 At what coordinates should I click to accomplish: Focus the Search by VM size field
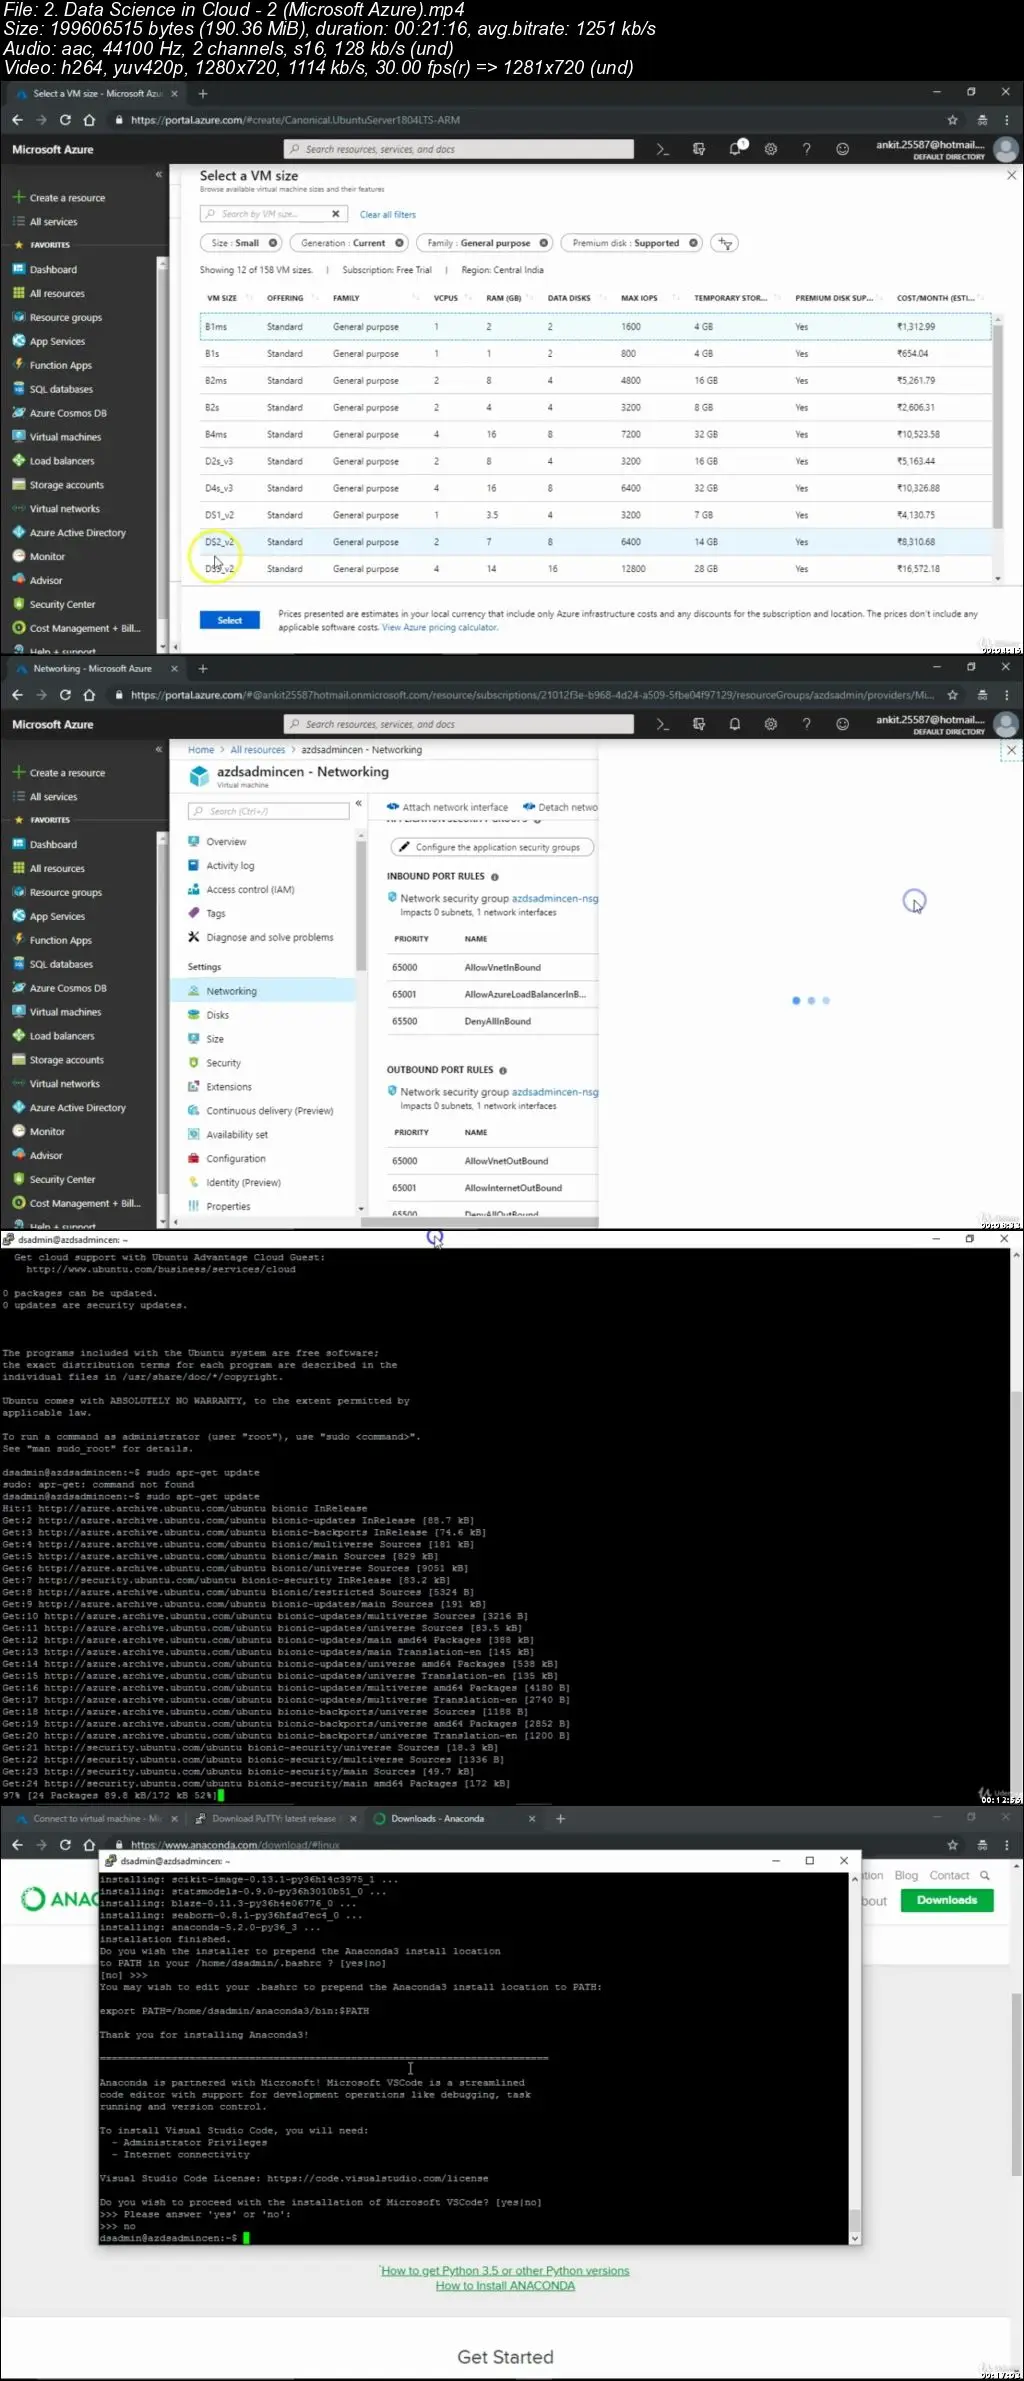pos(265,214)
